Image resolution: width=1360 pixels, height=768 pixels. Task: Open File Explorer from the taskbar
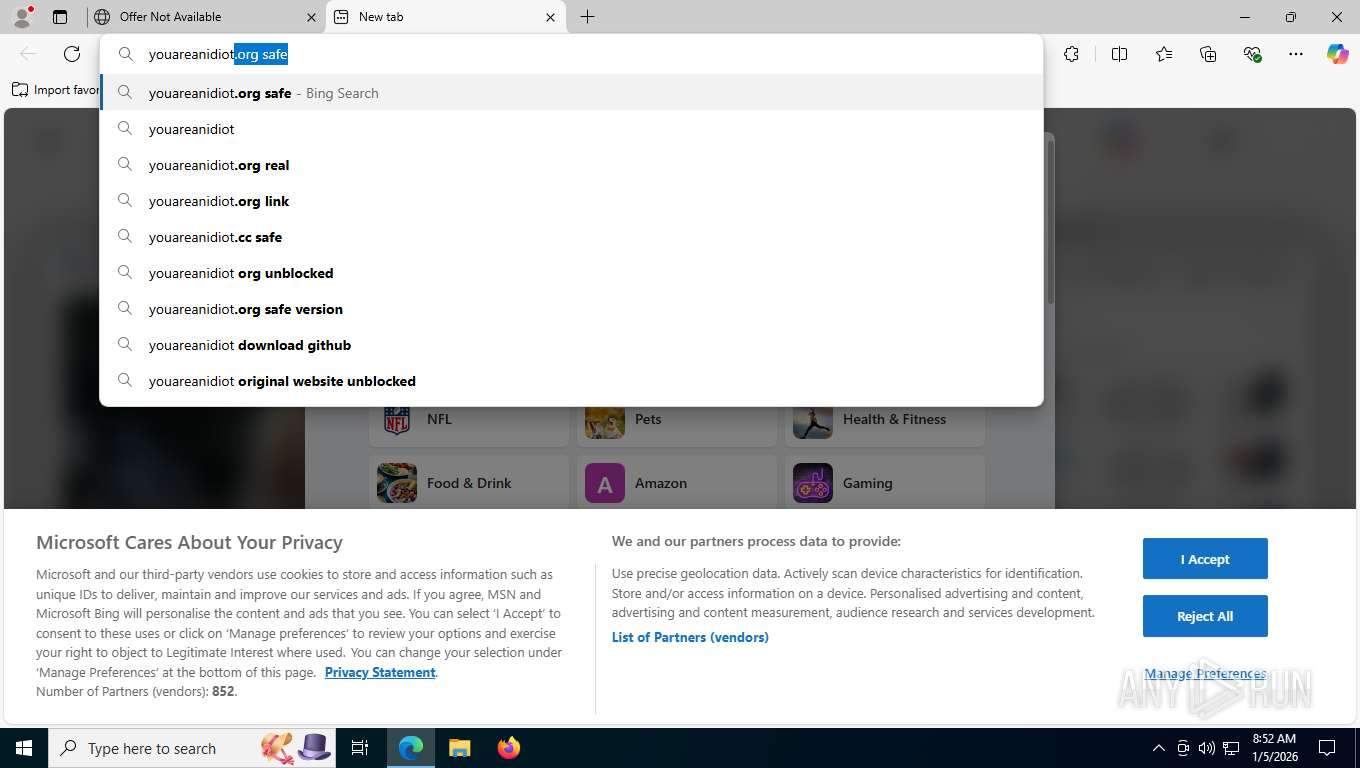(x=460, y=748)
